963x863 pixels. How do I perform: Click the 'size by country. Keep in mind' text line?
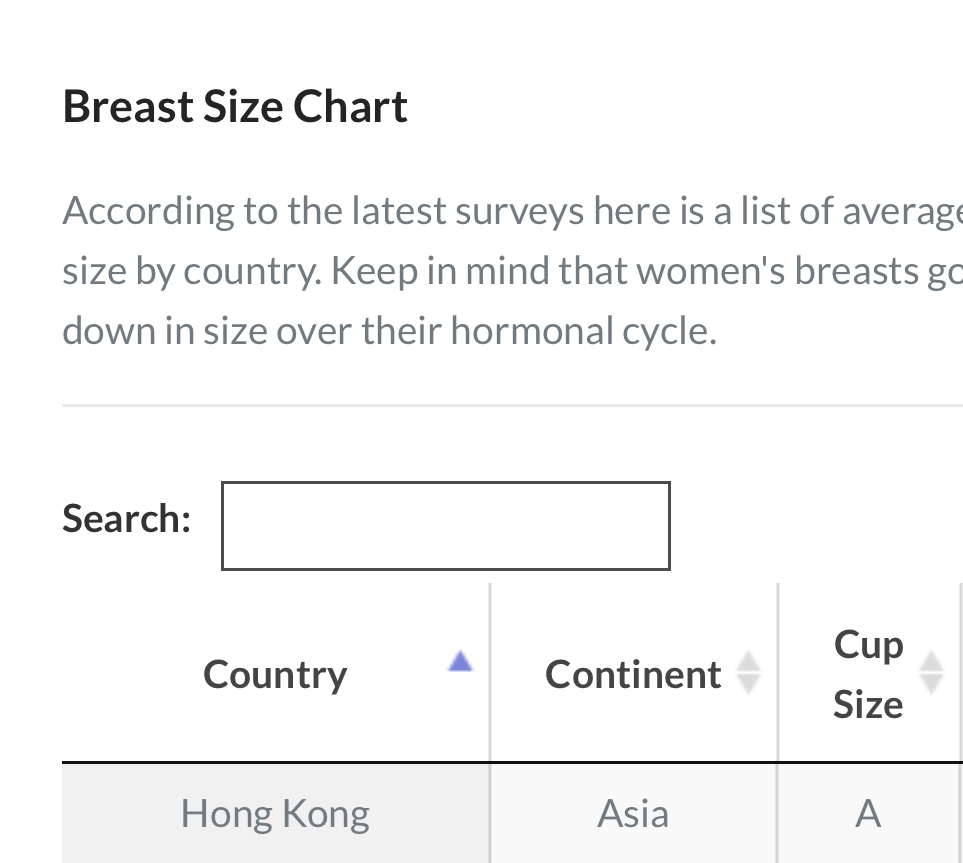(512, 271)
